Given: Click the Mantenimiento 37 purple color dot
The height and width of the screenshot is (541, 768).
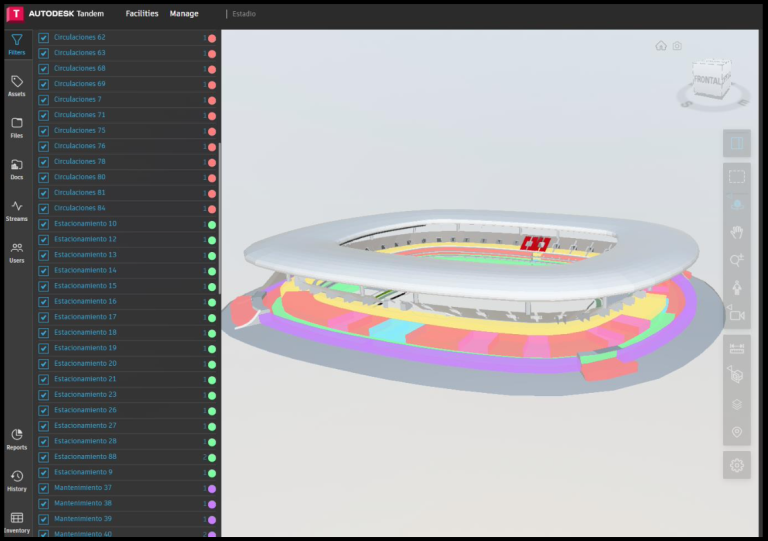Looking at the screenshot, I should coord(212,489).
